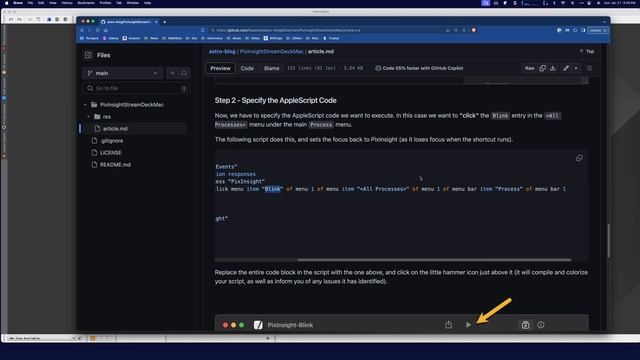Click the undo icon in PixInsight toolbar

tap(11, 19)
